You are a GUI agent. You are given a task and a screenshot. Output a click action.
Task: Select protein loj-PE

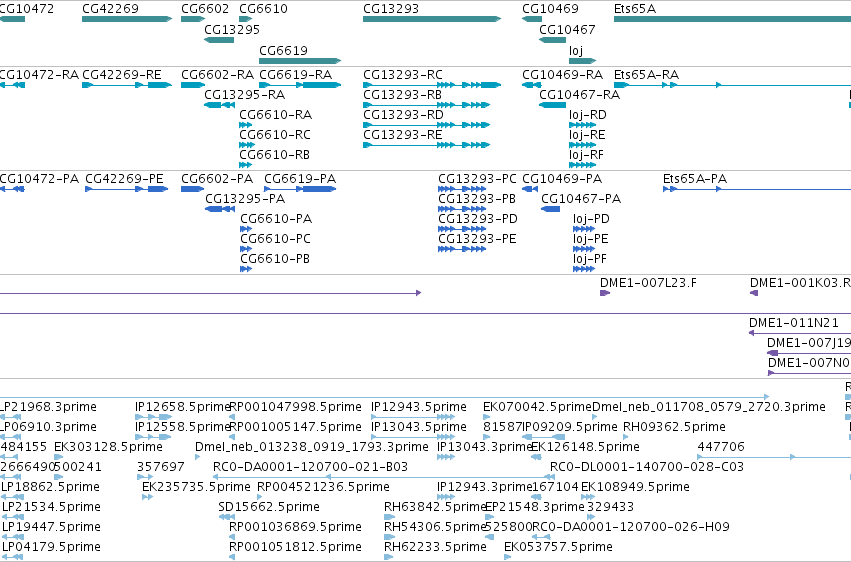[x=590, y=239]
